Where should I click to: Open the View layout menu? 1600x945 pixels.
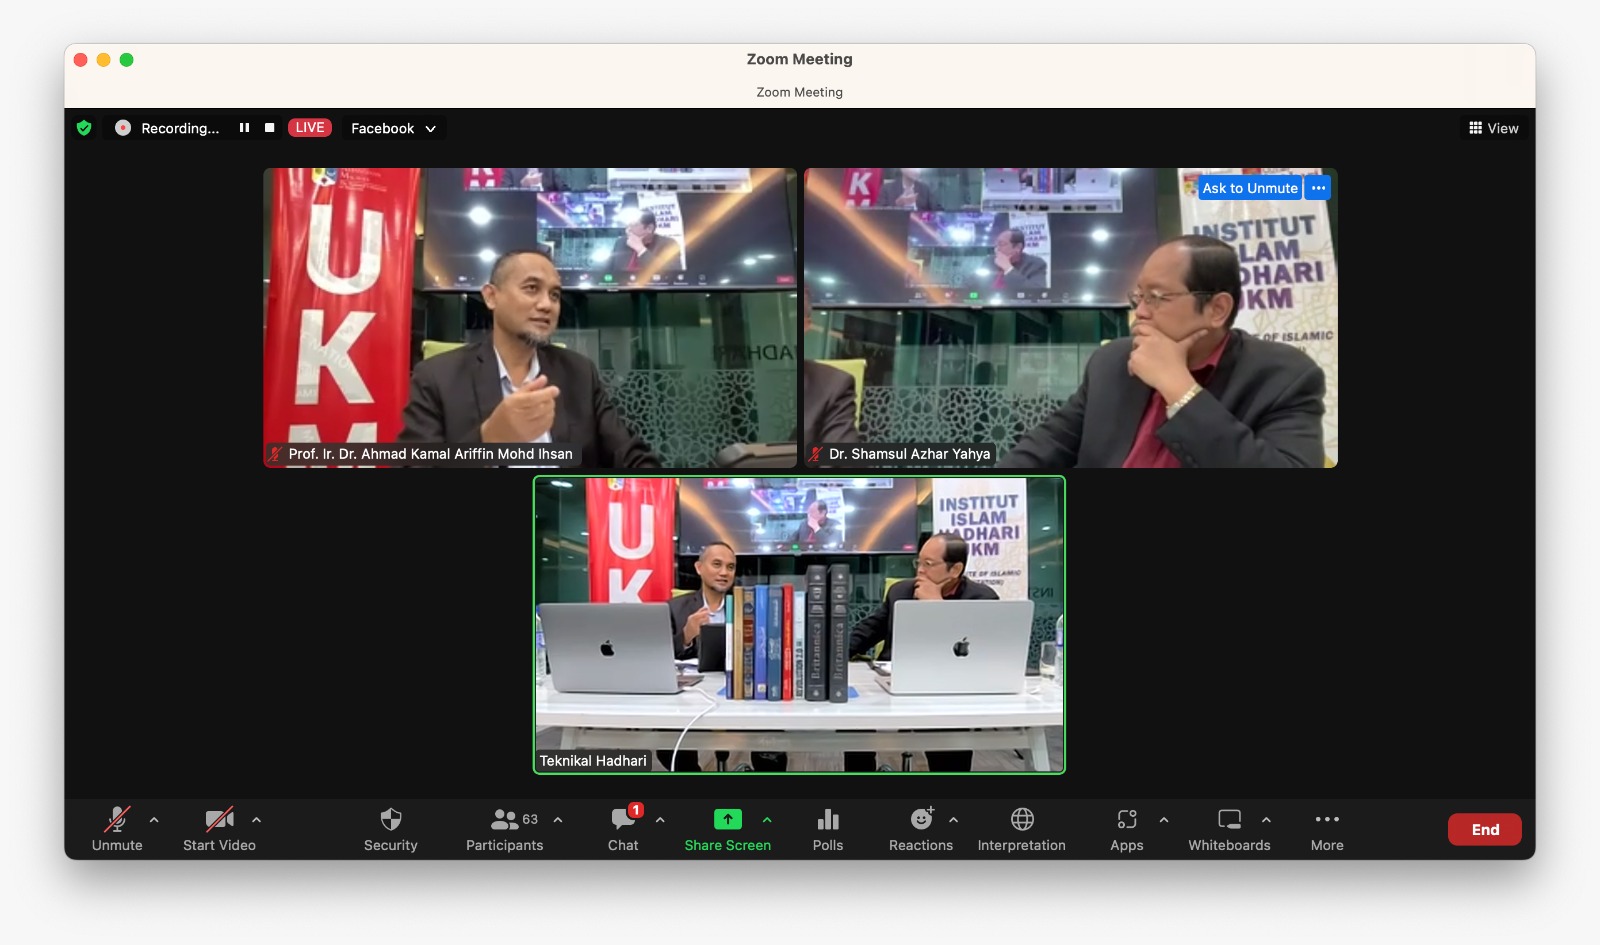(x=1493, y=128)
